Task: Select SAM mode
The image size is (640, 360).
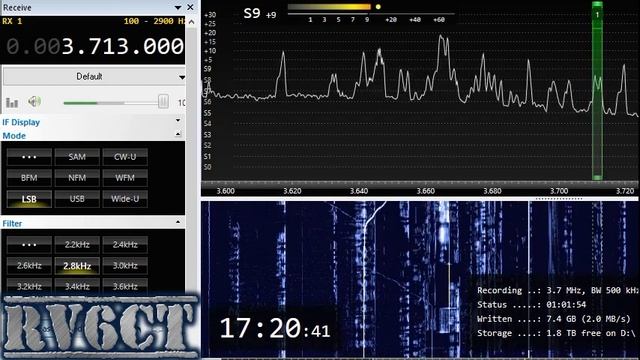Action: pos(77,157)
